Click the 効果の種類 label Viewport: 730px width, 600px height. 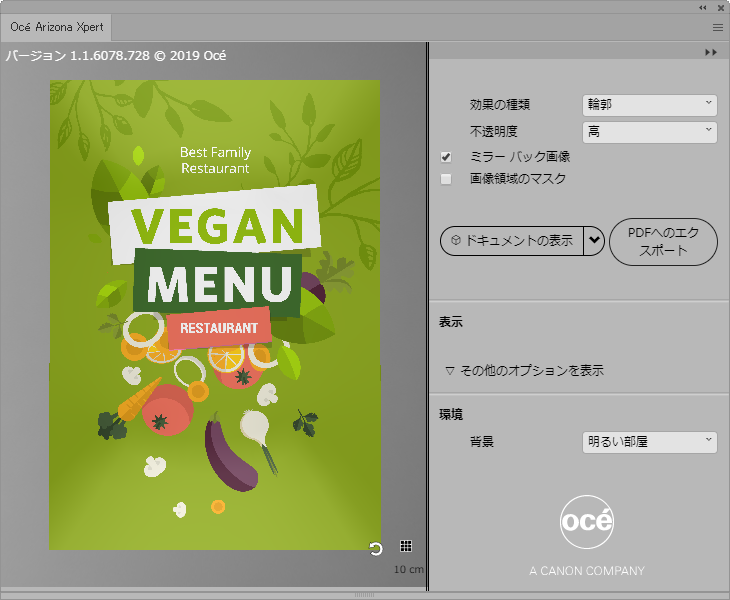click(x=500, y=105)
